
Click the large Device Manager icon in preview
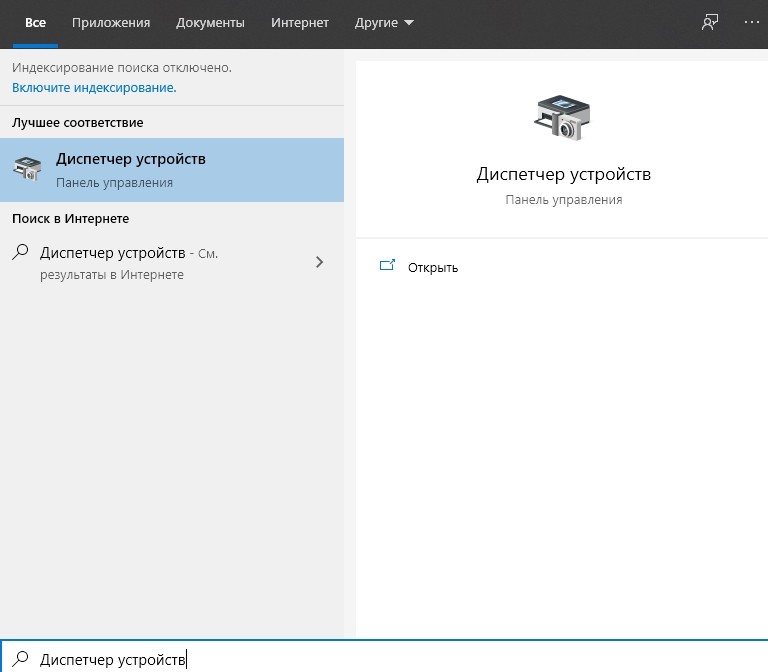[562, 118]
